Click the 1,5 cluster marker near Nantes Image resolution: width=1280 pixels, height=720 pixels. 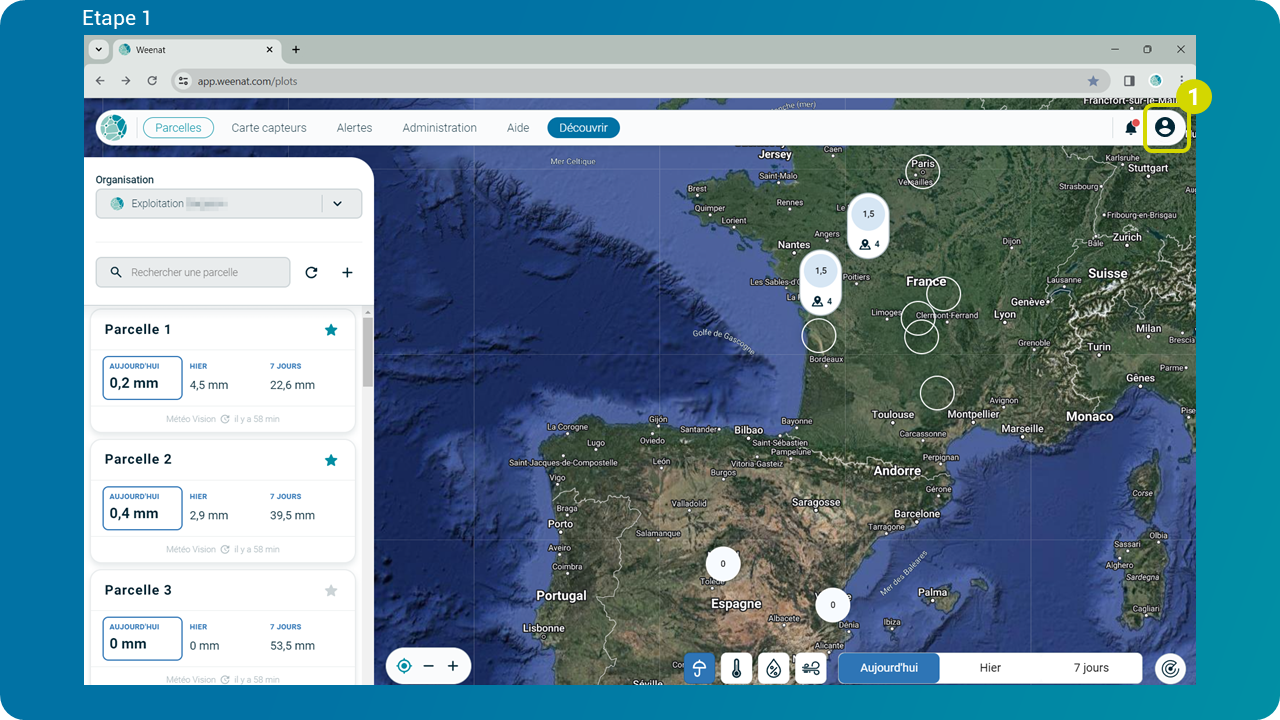[821, 282]
